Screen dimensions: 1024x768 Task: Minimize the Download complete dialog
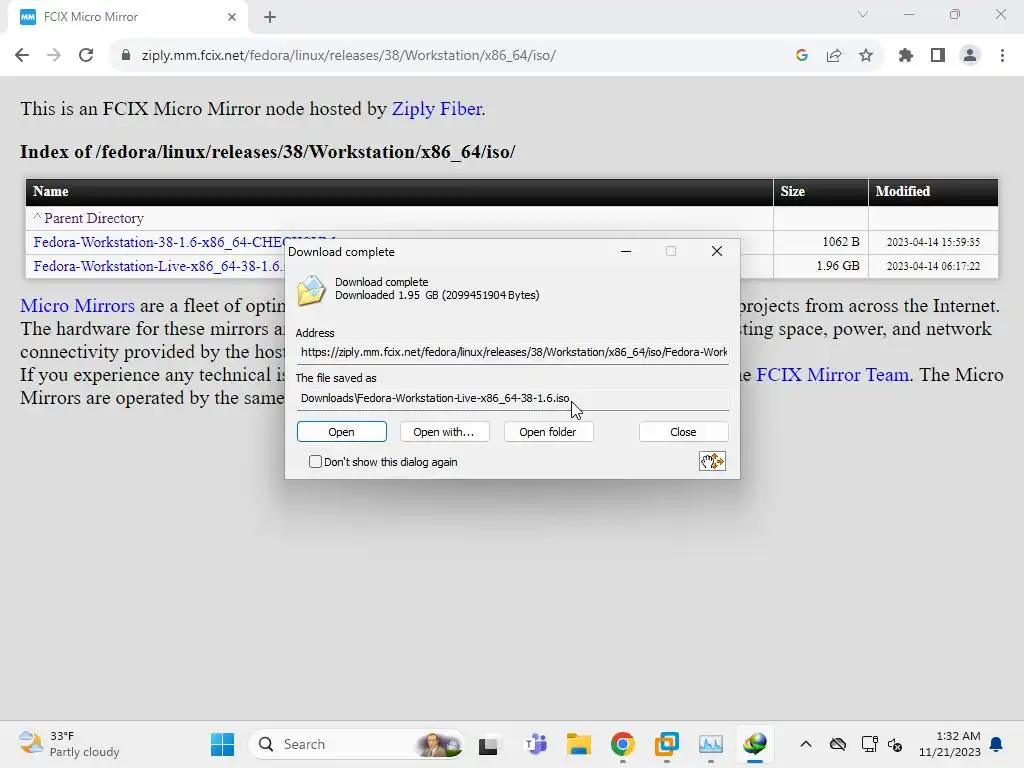coord(626,251)
